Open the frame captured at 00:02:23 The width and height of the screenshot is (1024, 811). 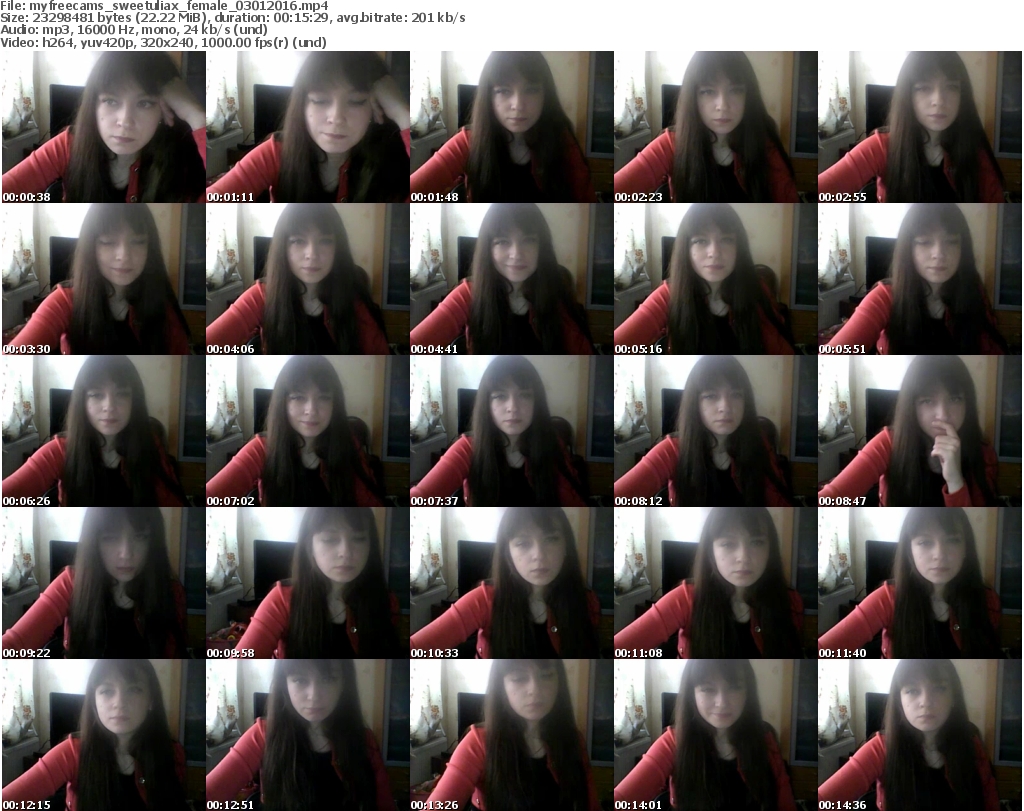(716, 127)
